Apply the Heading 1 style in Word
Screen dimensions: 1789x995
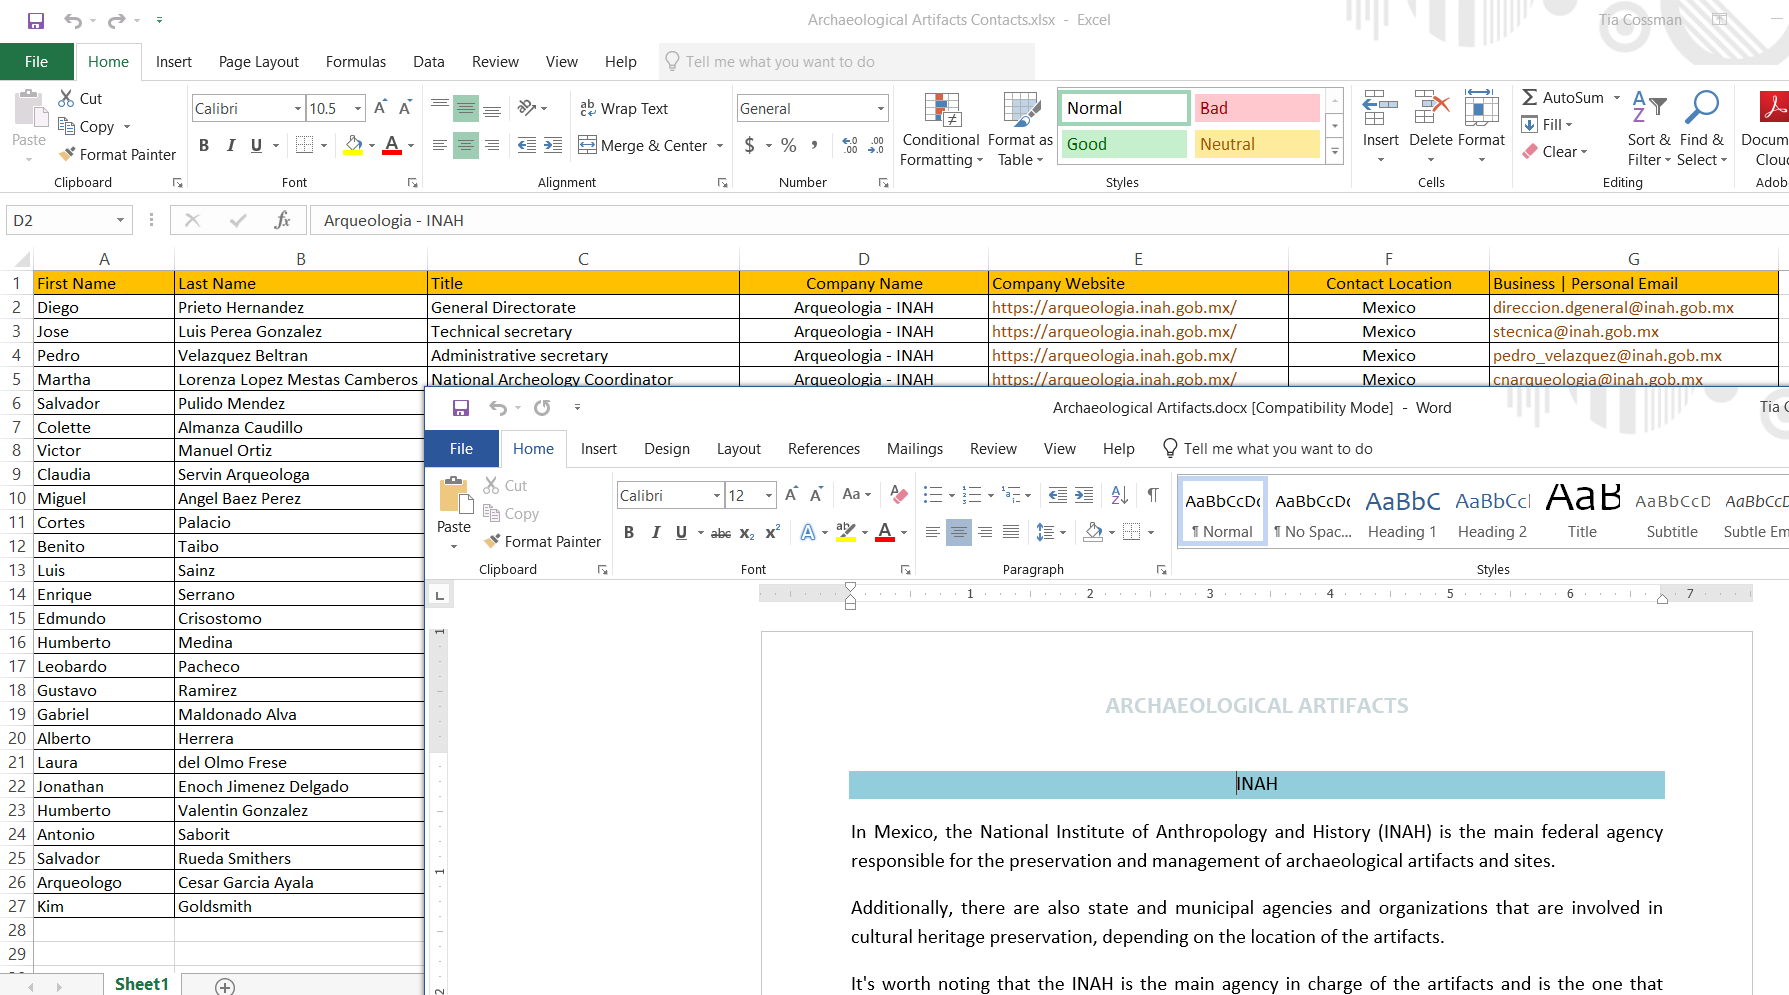[1402, 514]
